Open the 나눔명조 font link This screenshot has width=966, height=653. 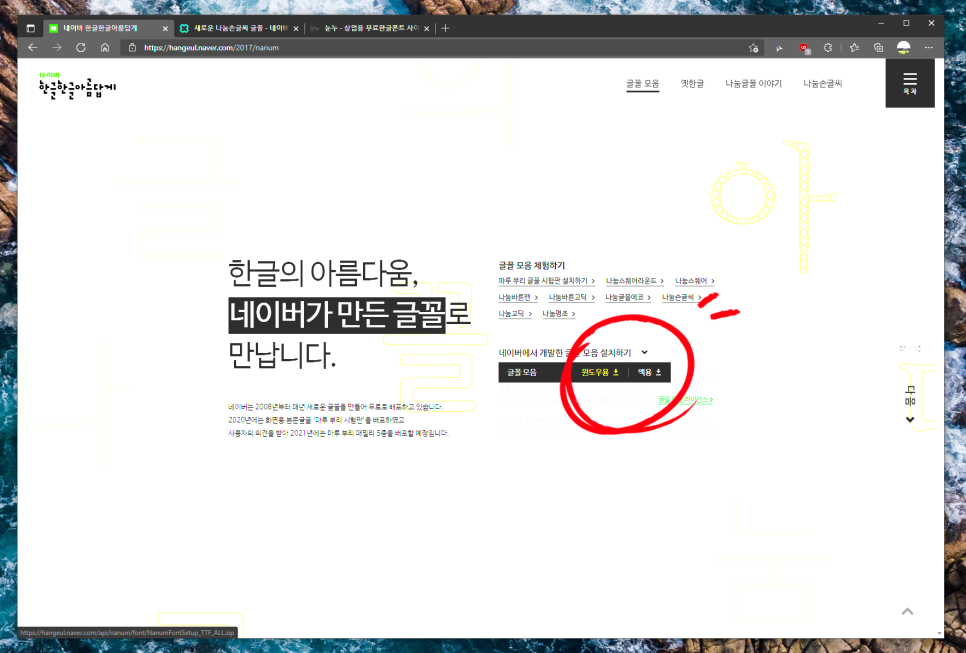(559, 314)
